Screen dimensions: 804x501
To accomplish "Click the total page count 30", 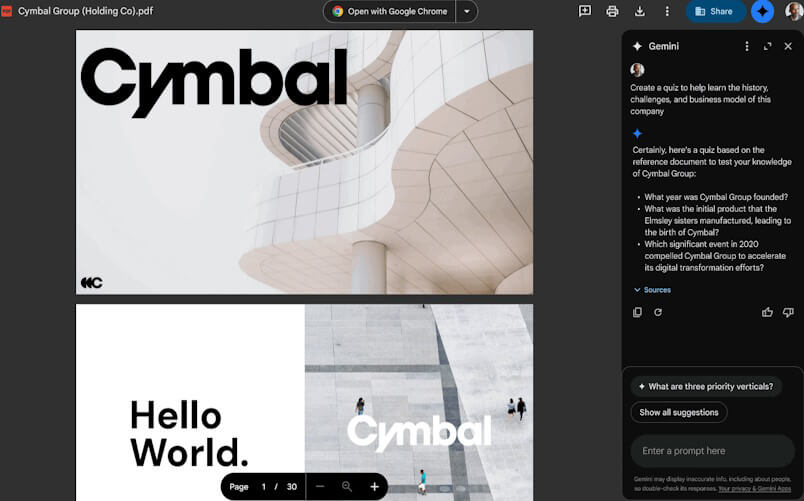I will (292, 487).
